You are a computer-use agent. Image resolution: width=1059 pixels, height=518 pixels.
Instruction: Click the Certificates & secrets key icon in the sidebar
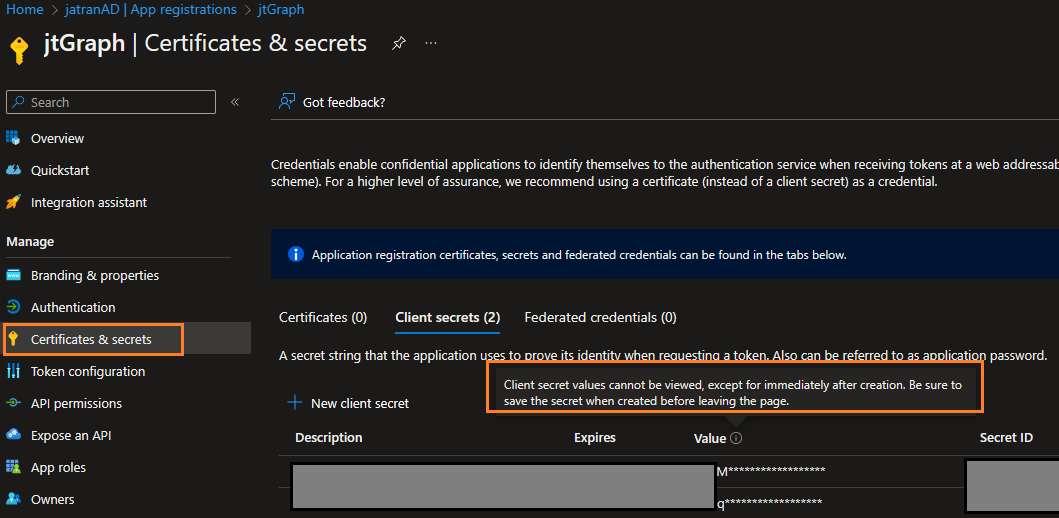[13, 339]
